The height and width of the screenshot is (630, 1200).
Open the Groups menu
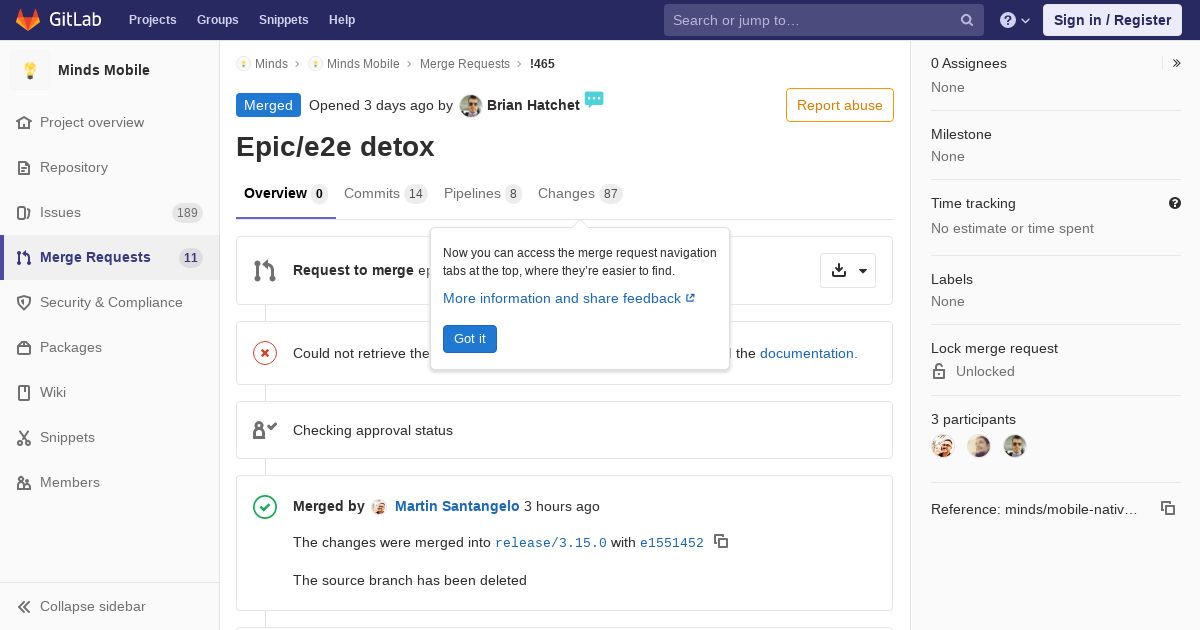click(217, 20)
